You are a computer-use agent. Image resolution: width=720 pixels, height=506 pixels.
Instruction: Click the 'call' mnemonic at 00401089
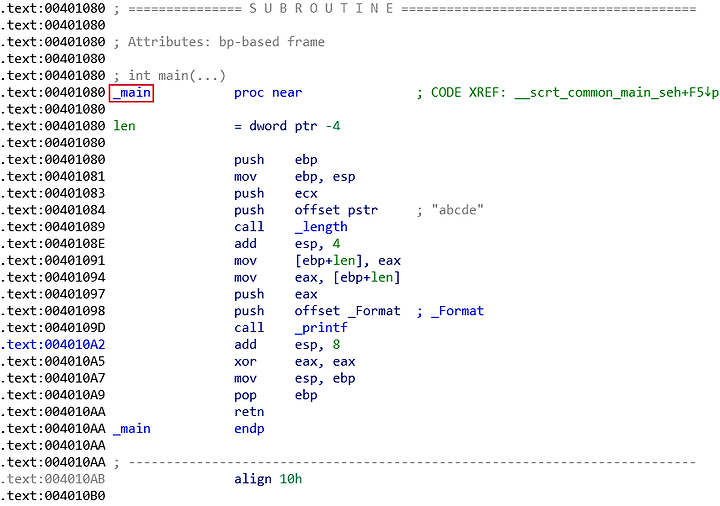coord(249,227)
